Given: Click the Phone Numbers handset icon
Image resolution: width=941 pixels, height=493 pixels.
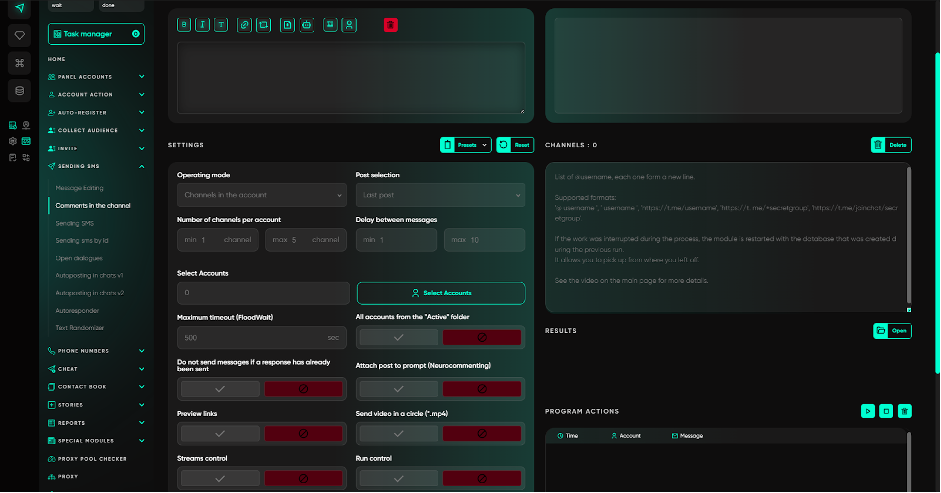Looking at the screenshot, I should point(52,351).
